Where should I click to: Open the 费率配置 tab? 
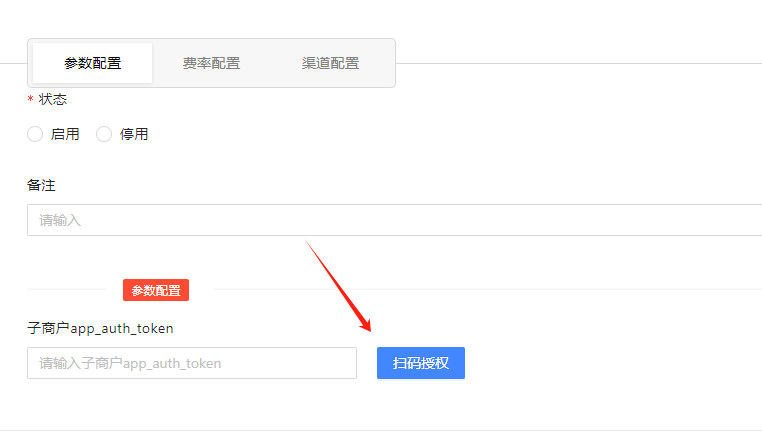211,63
